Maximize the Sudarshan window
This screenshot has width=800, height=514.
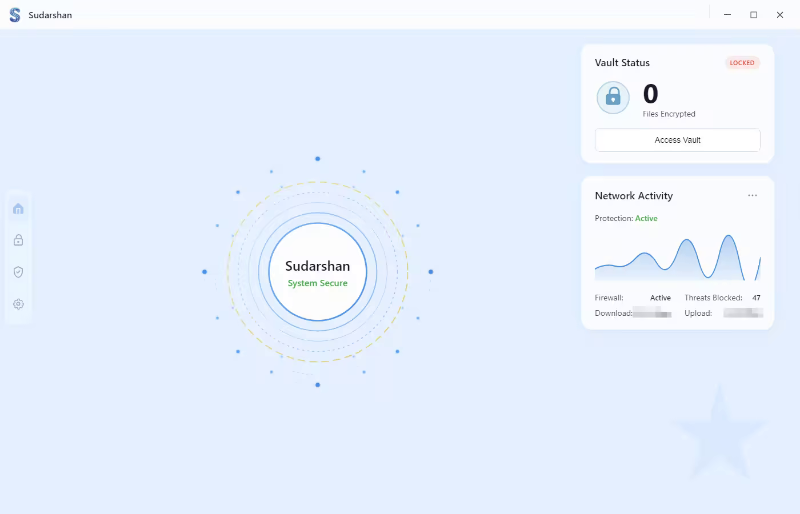tap(753, 15)
